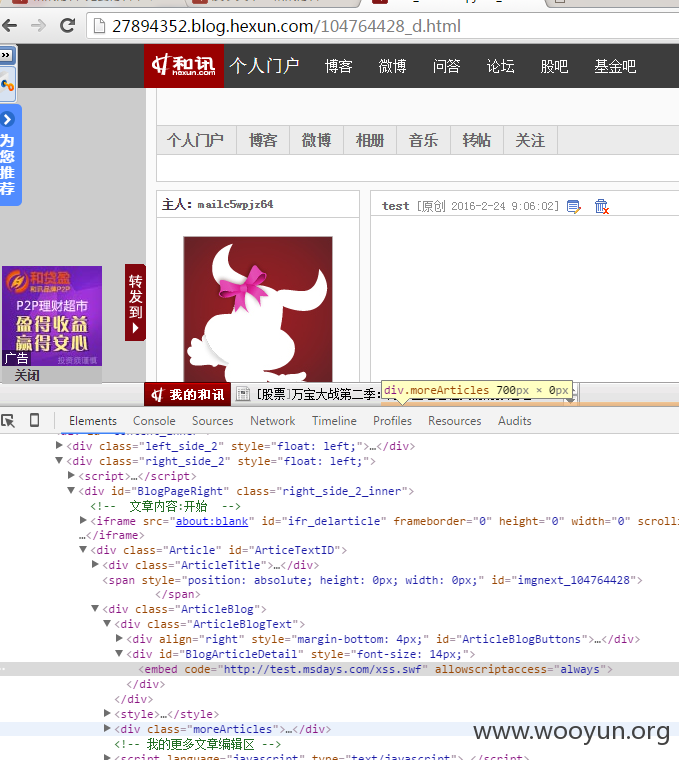
Task: Expand the ifr_delarticle iframe node
Action: coord(83,520)
